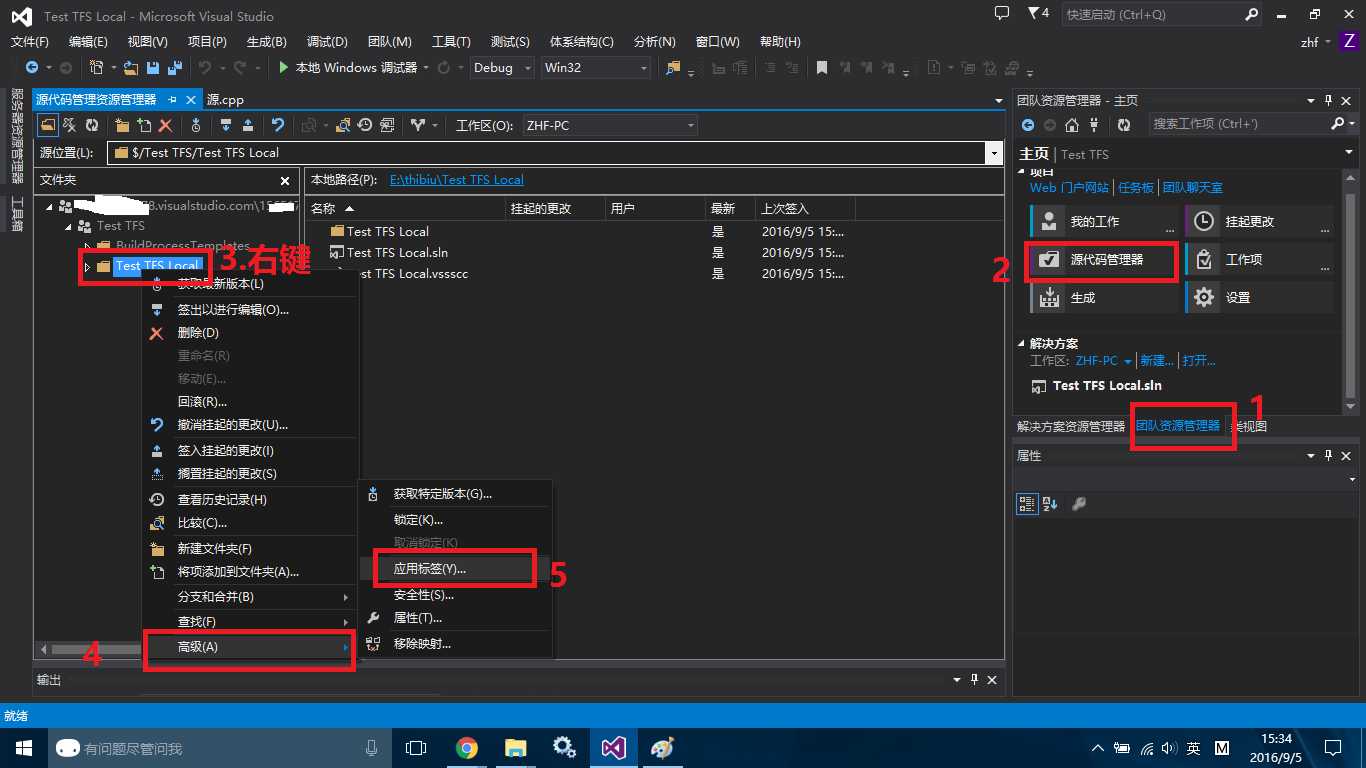Click the view history clock toolbar icon
The image size is (1366, 768).
pyautogui.click(x=365, y=125)
